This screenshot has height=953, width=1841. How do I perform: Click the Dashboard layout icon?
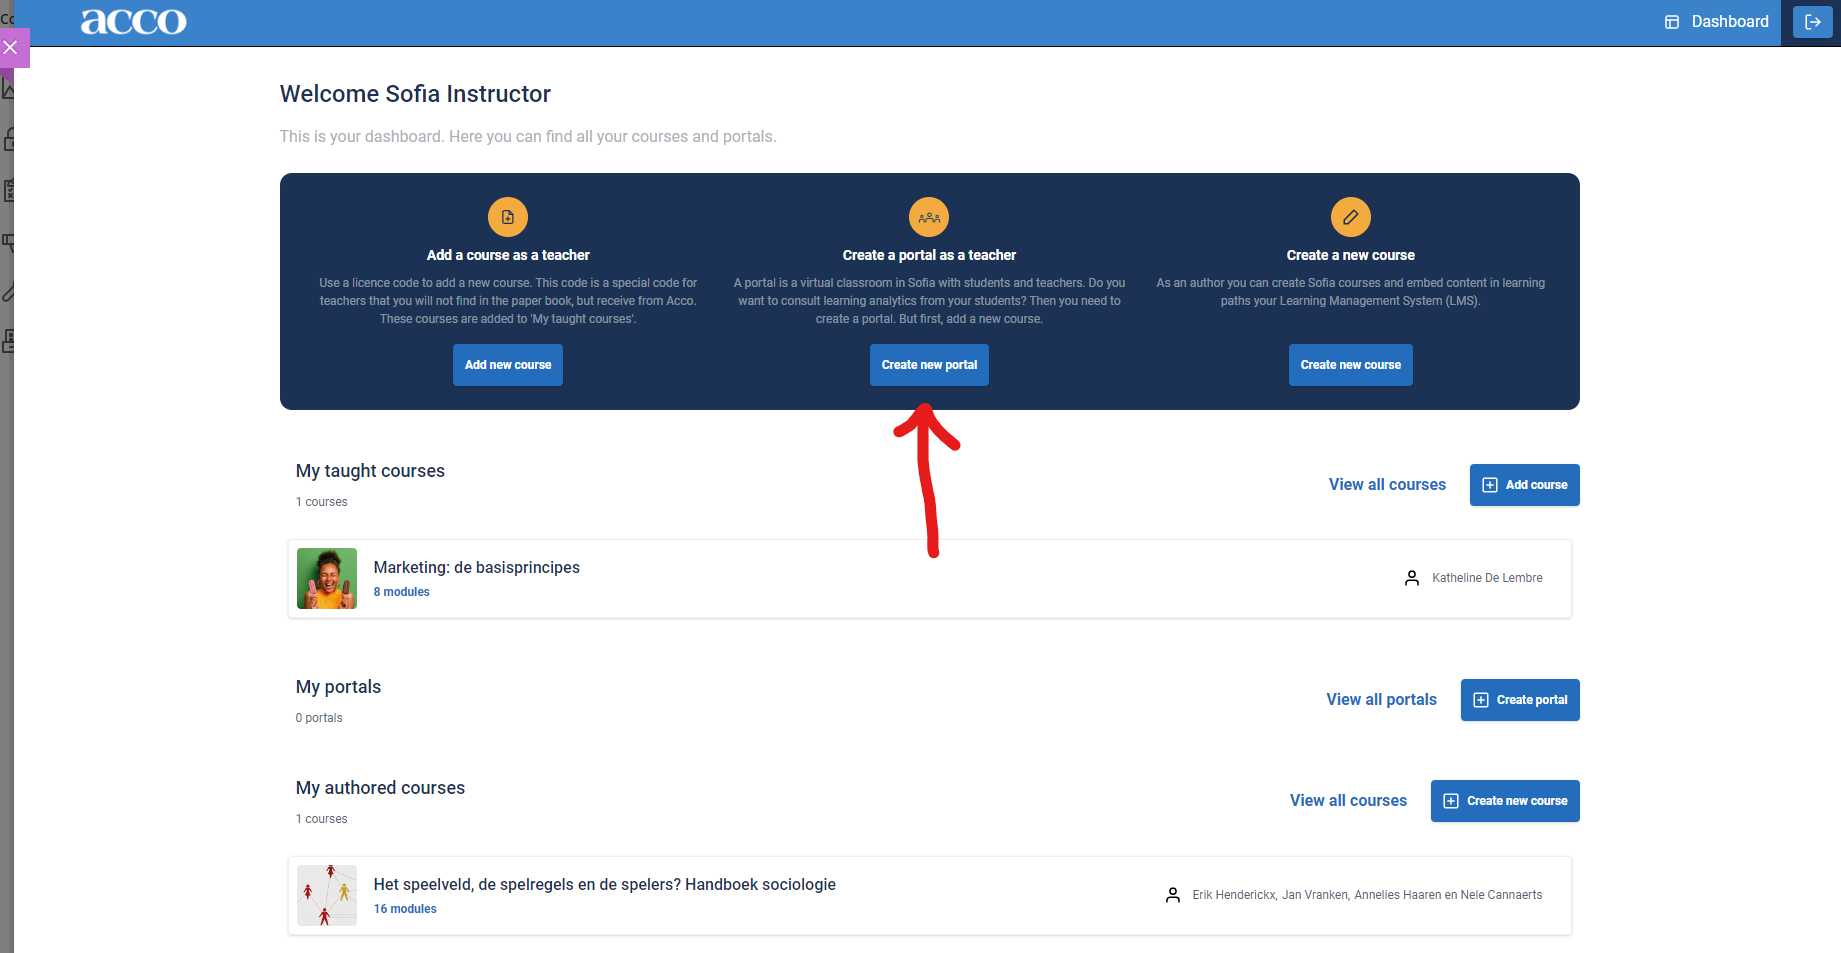(1672, 22)
